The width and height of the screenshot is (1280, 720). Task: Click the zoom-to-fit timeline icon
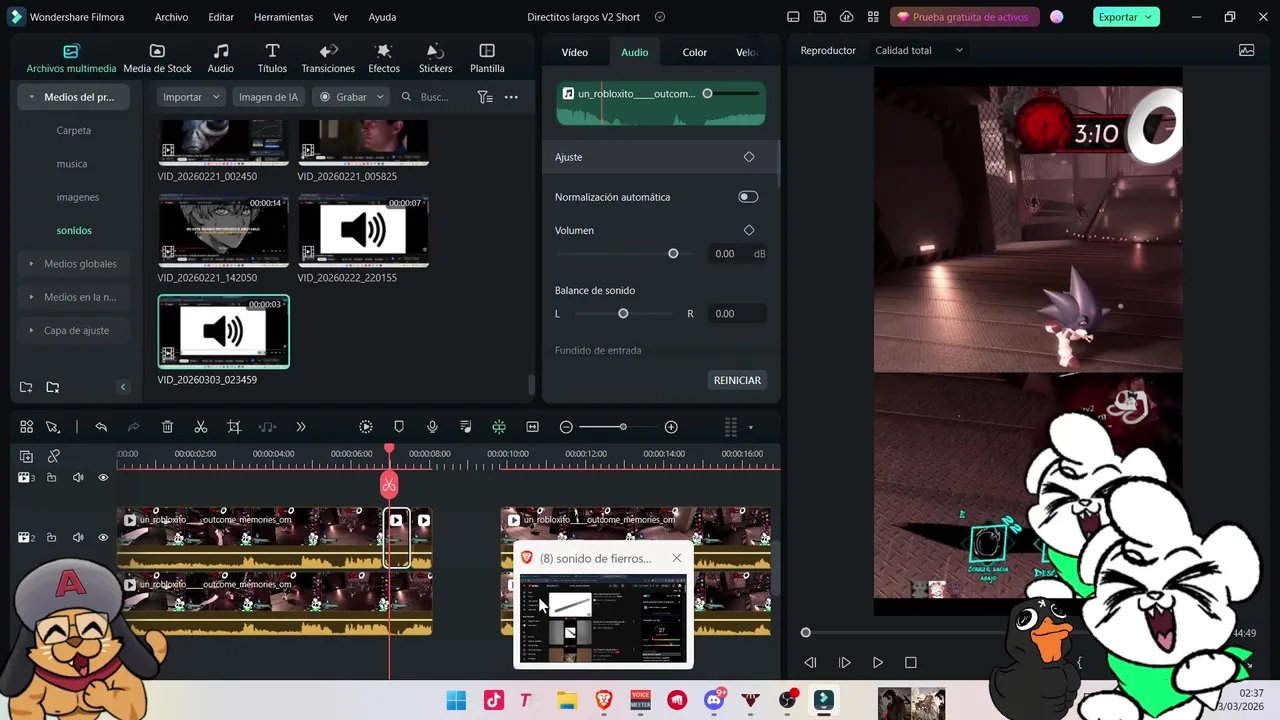click(533, 427)
